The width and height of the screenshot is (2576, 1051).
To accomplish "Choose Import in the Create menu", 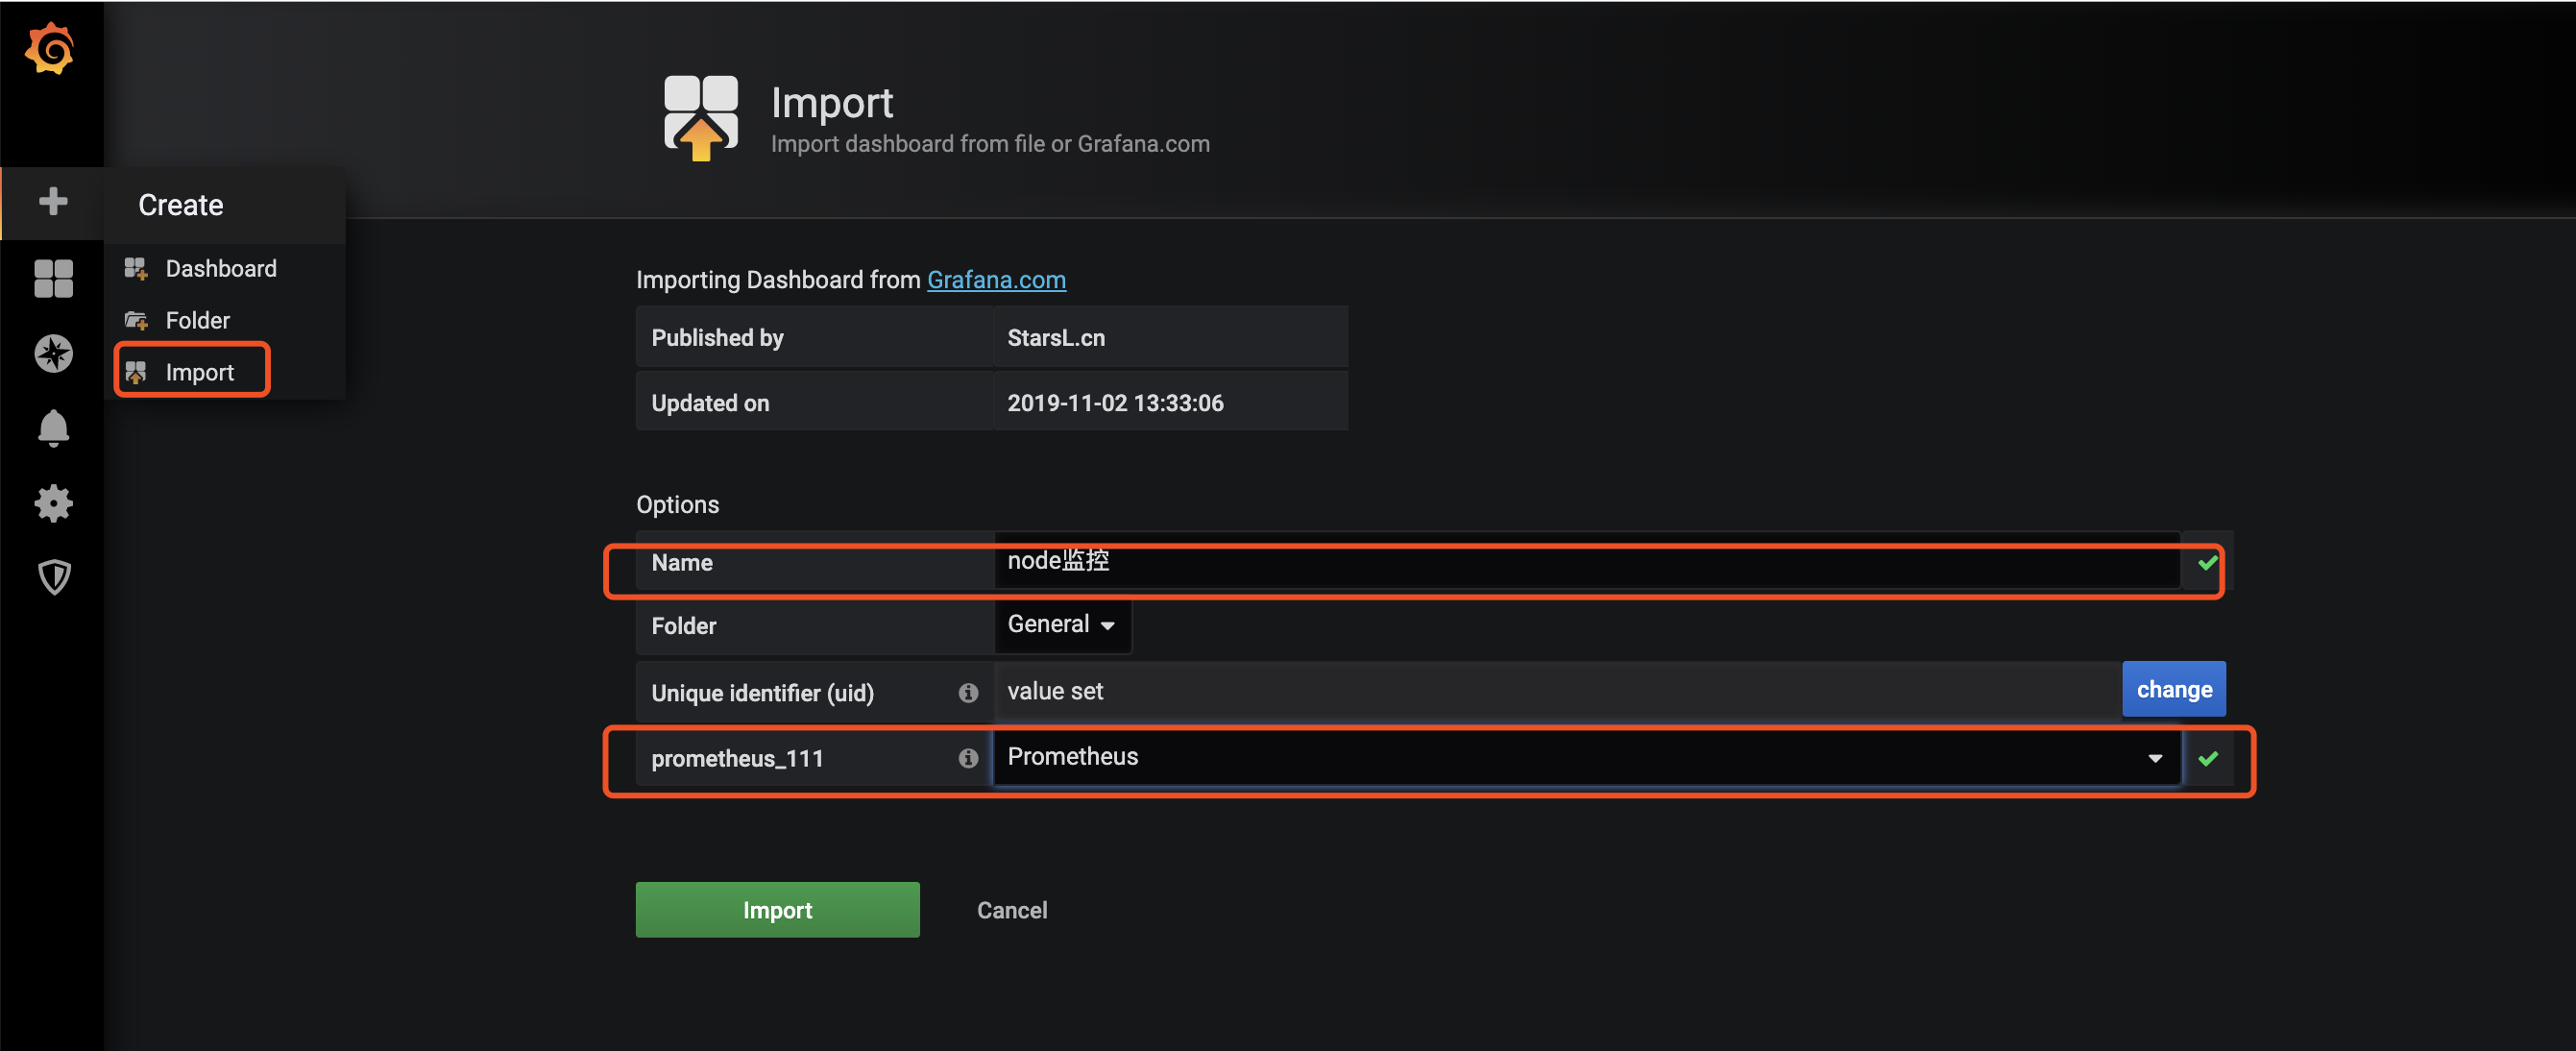I will 199,372.
